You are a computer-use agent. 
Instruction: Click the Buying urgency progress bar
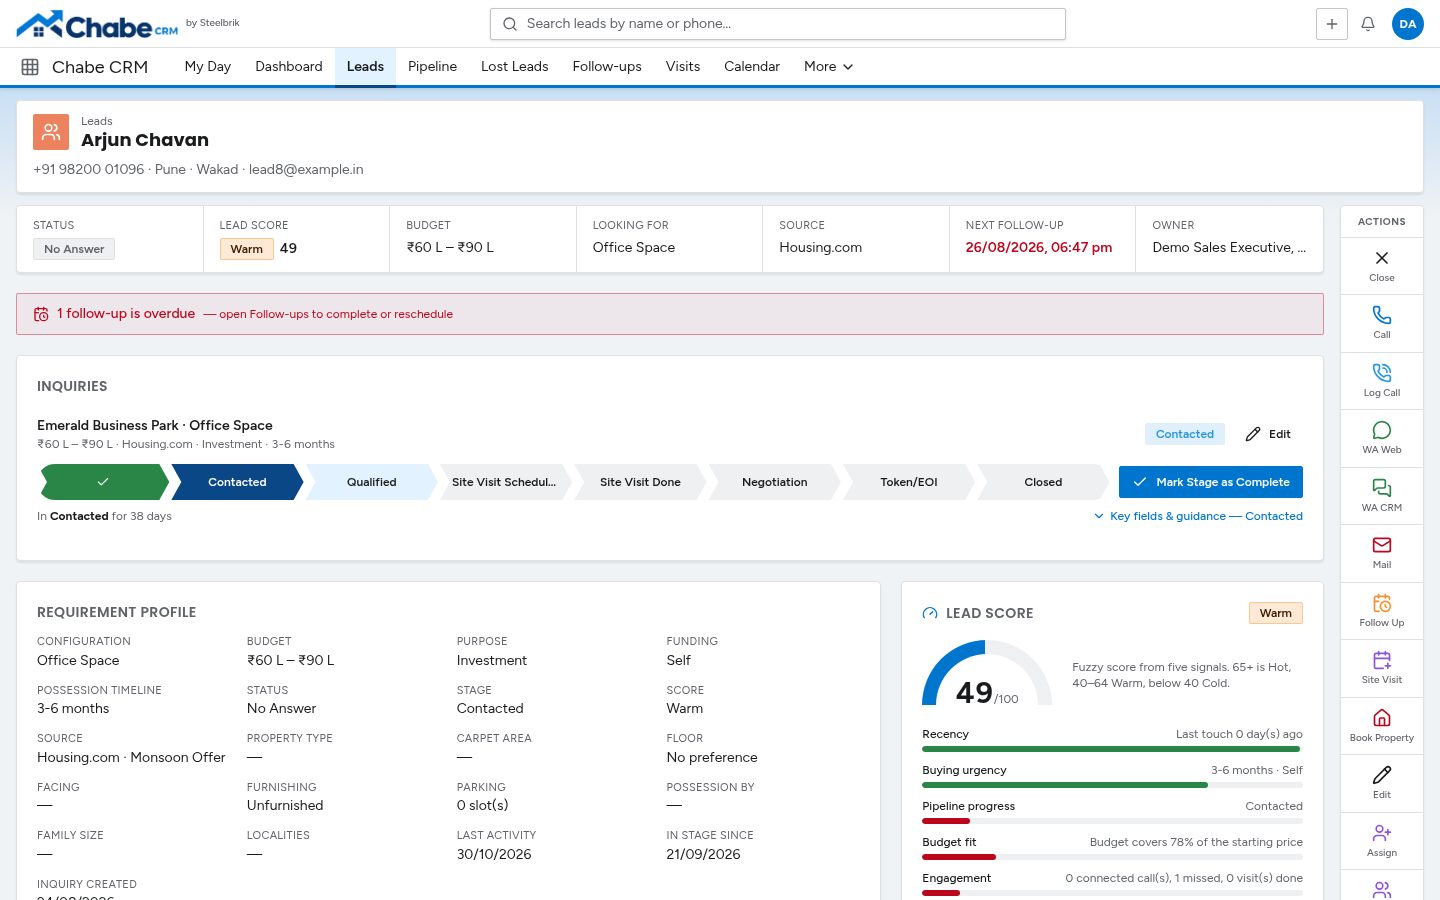click(x=1112, y=785)
